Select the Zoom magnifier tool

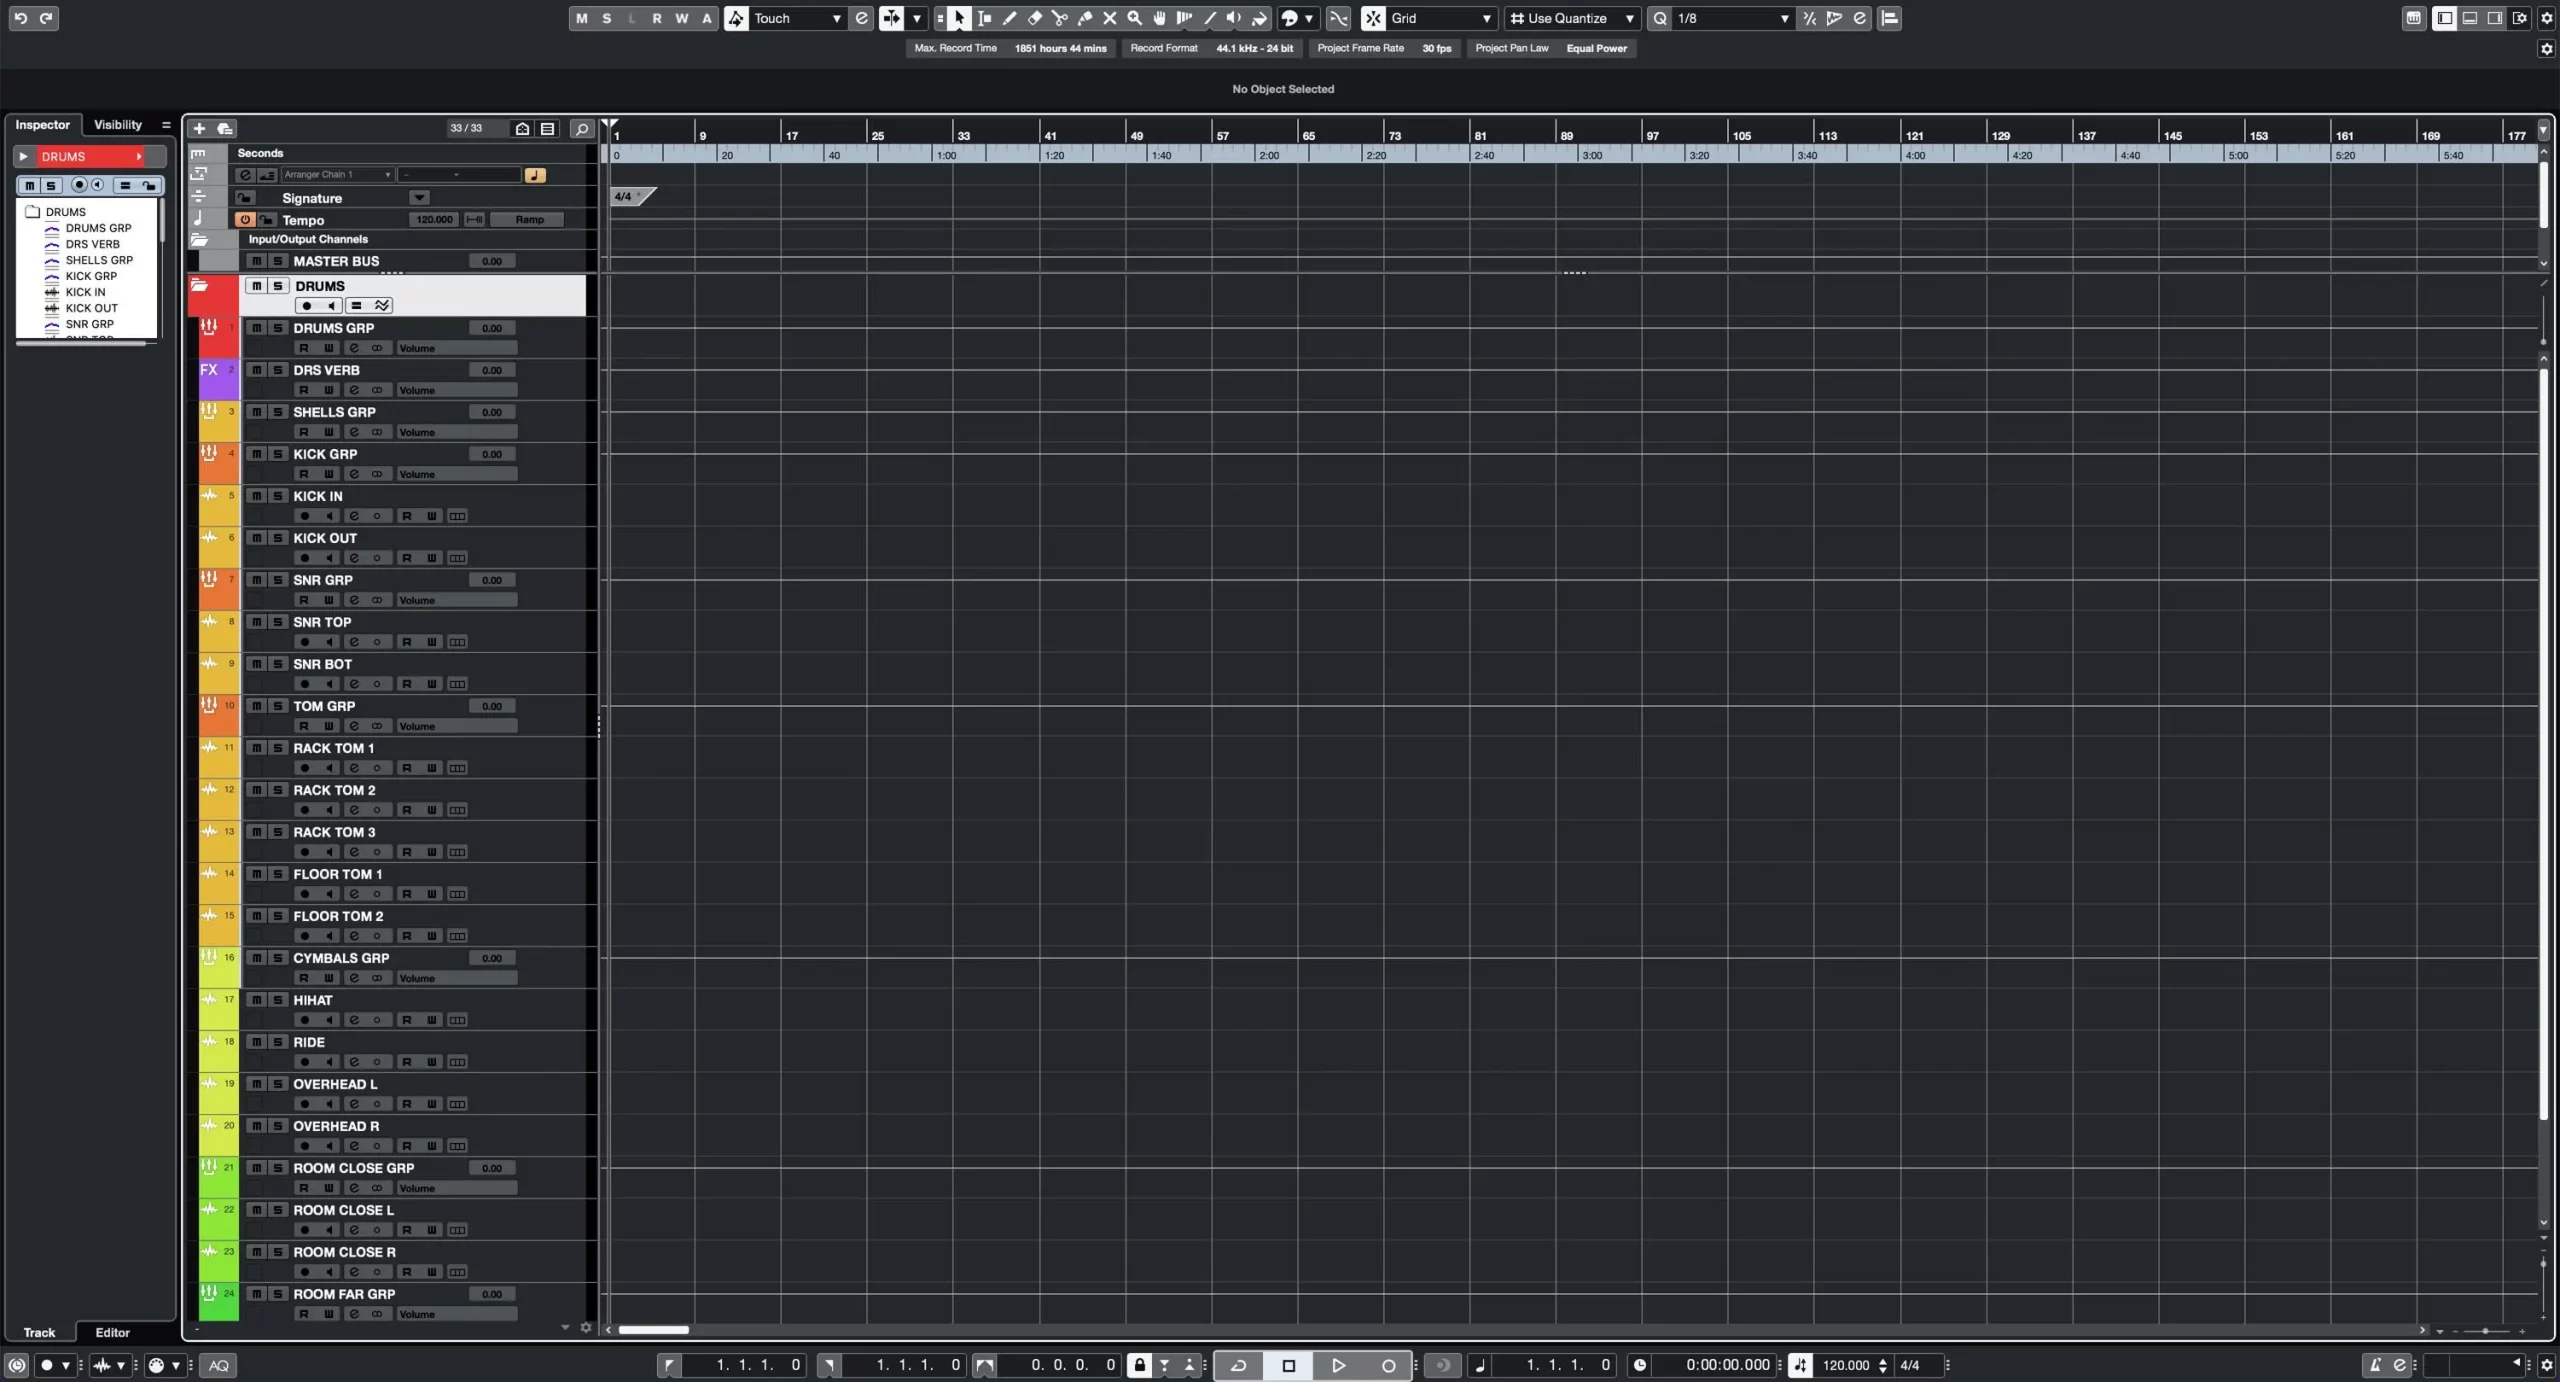(x=1134, y=18)
